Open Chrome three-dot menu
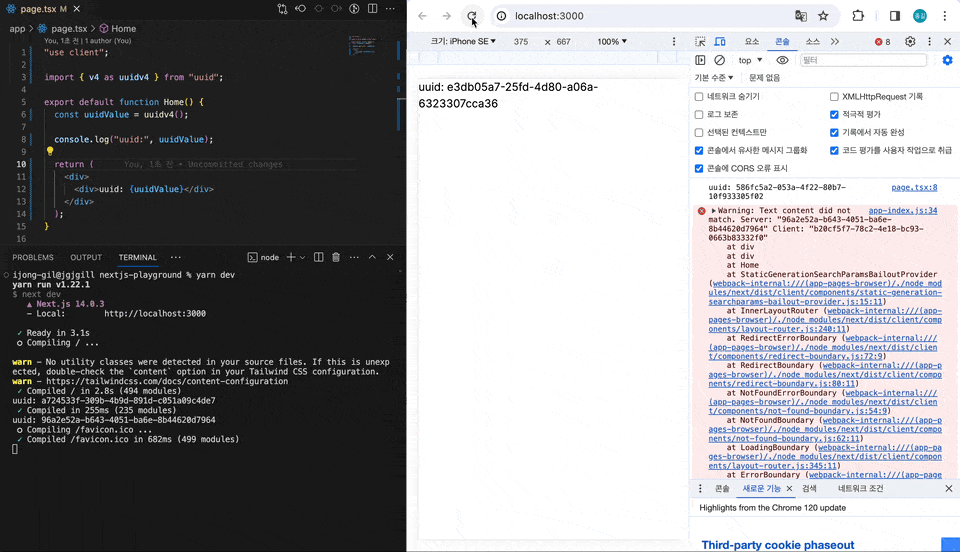960x552 pixels. (x=945, y=16)
